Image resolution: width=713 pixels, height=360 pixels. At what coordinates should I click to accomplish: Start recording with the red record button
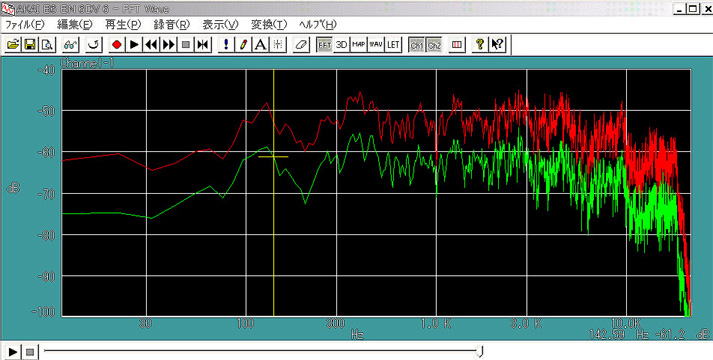tap(117, 45)
